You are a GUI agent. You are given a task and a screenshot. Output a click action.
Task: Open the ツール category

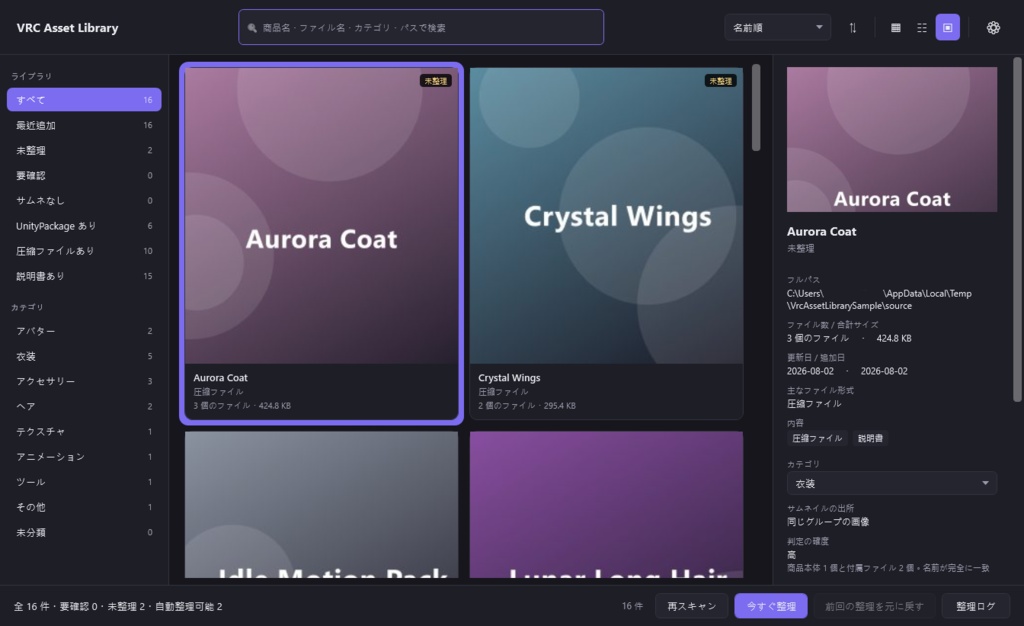click(x=84, y=482)
